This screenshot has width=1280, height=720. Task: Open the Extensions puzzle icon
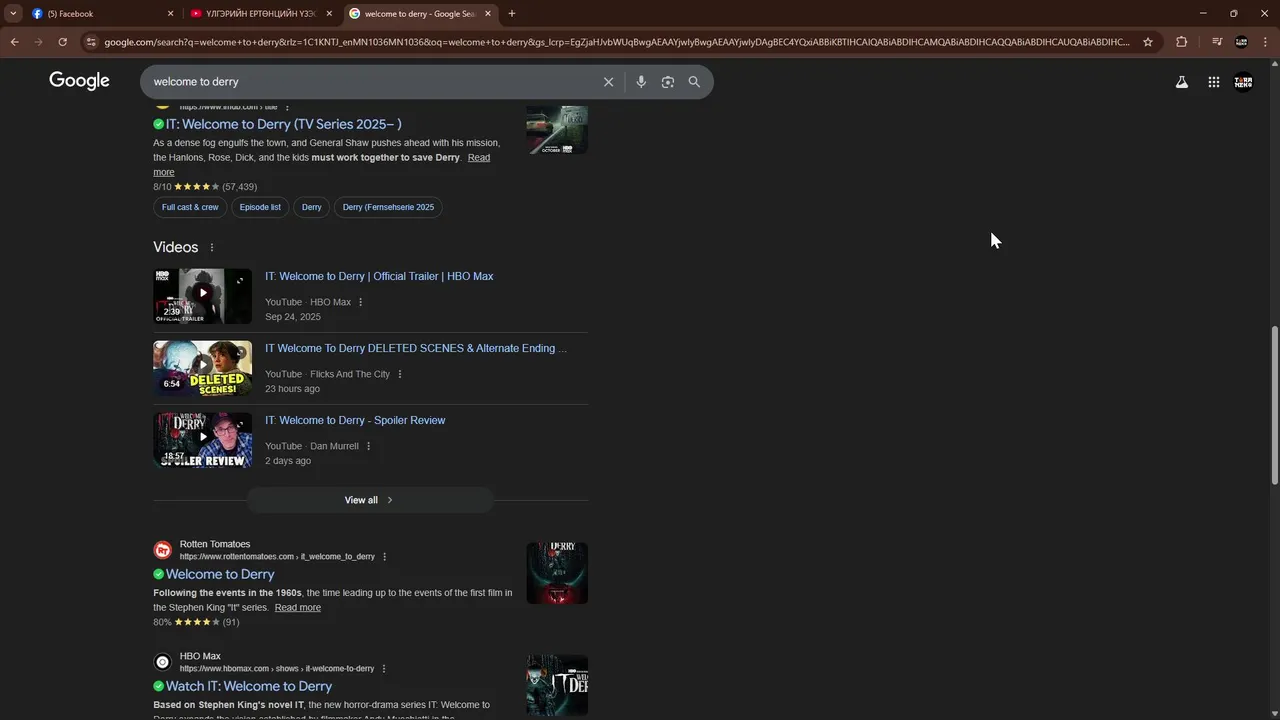(1182, 42)
